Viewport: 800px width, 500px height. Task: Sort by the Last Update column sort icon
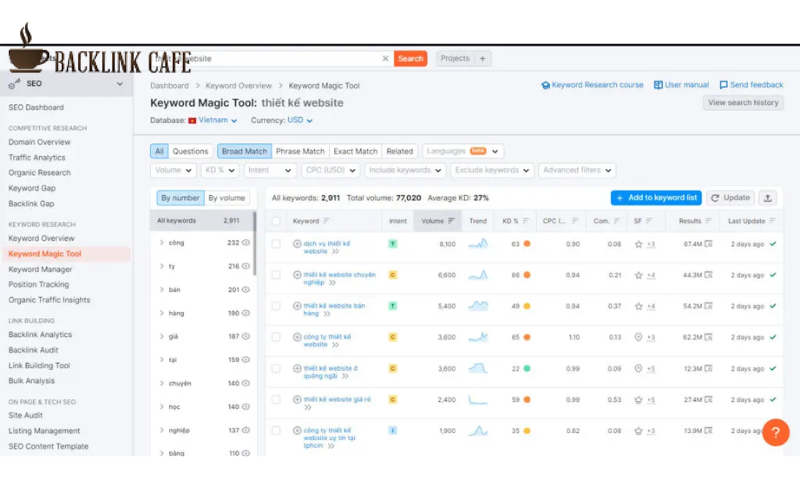point(772,221)
